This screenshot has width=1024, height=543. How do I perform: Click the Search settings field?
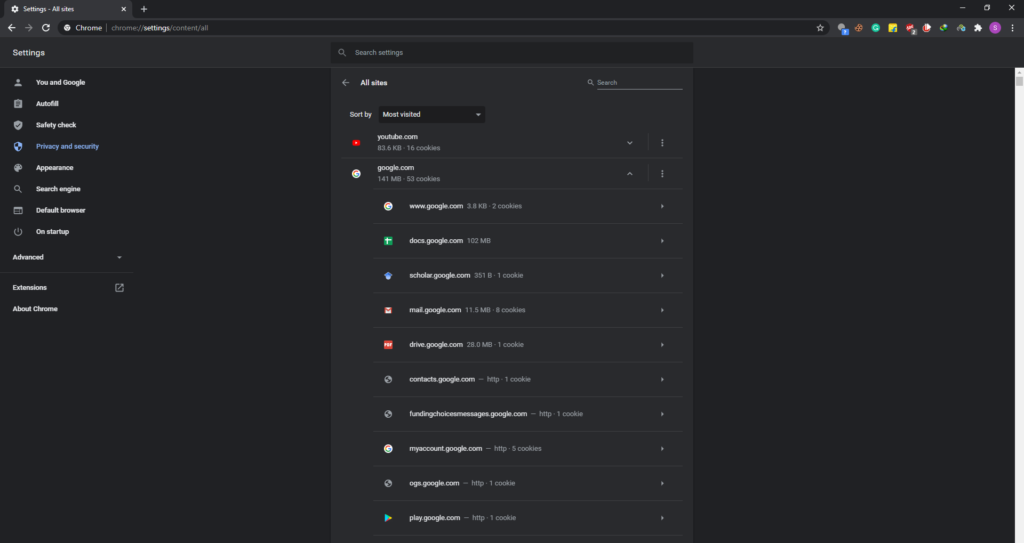[512, 53]
